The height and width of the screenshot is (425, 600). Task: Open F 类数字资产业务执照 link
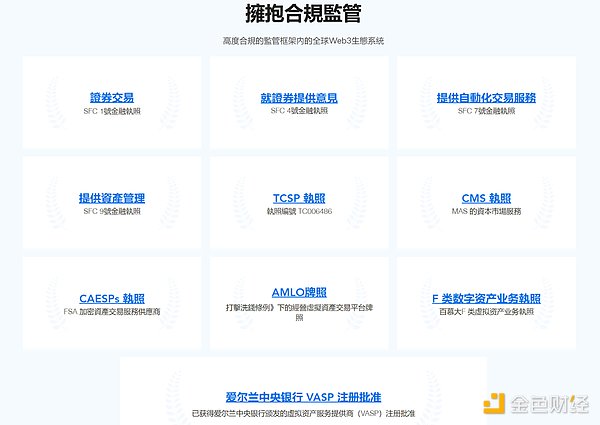click(x=486, y=298)
